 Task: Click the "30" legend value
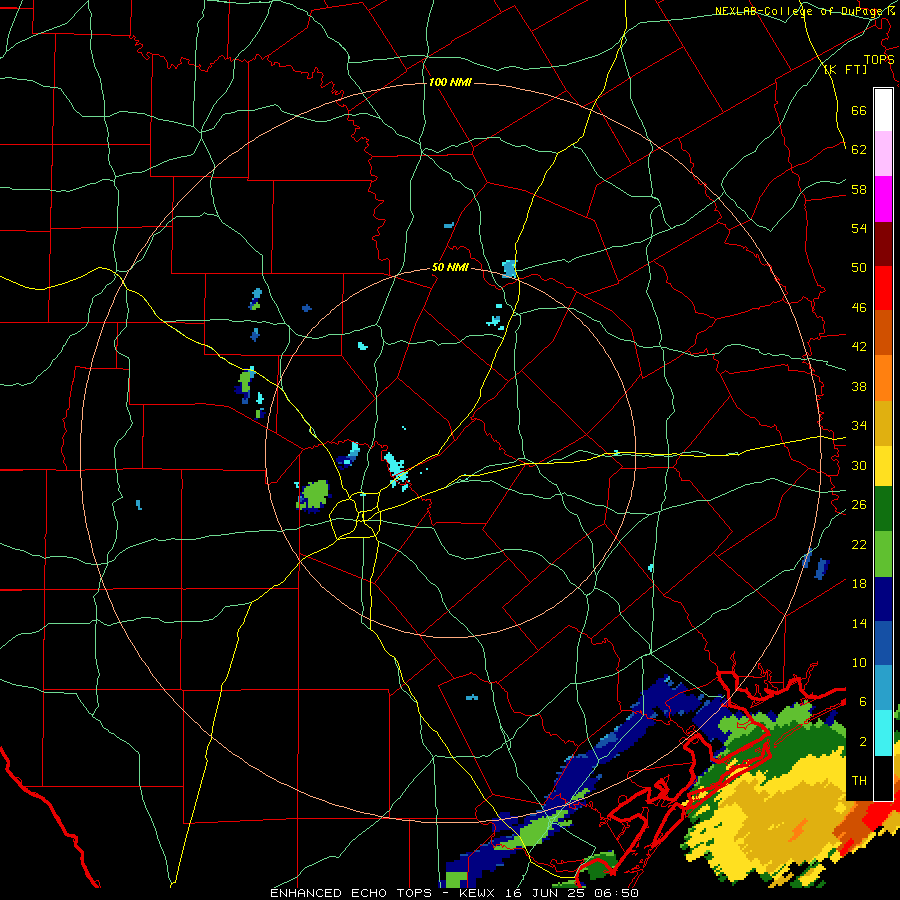tap(859, 465)
